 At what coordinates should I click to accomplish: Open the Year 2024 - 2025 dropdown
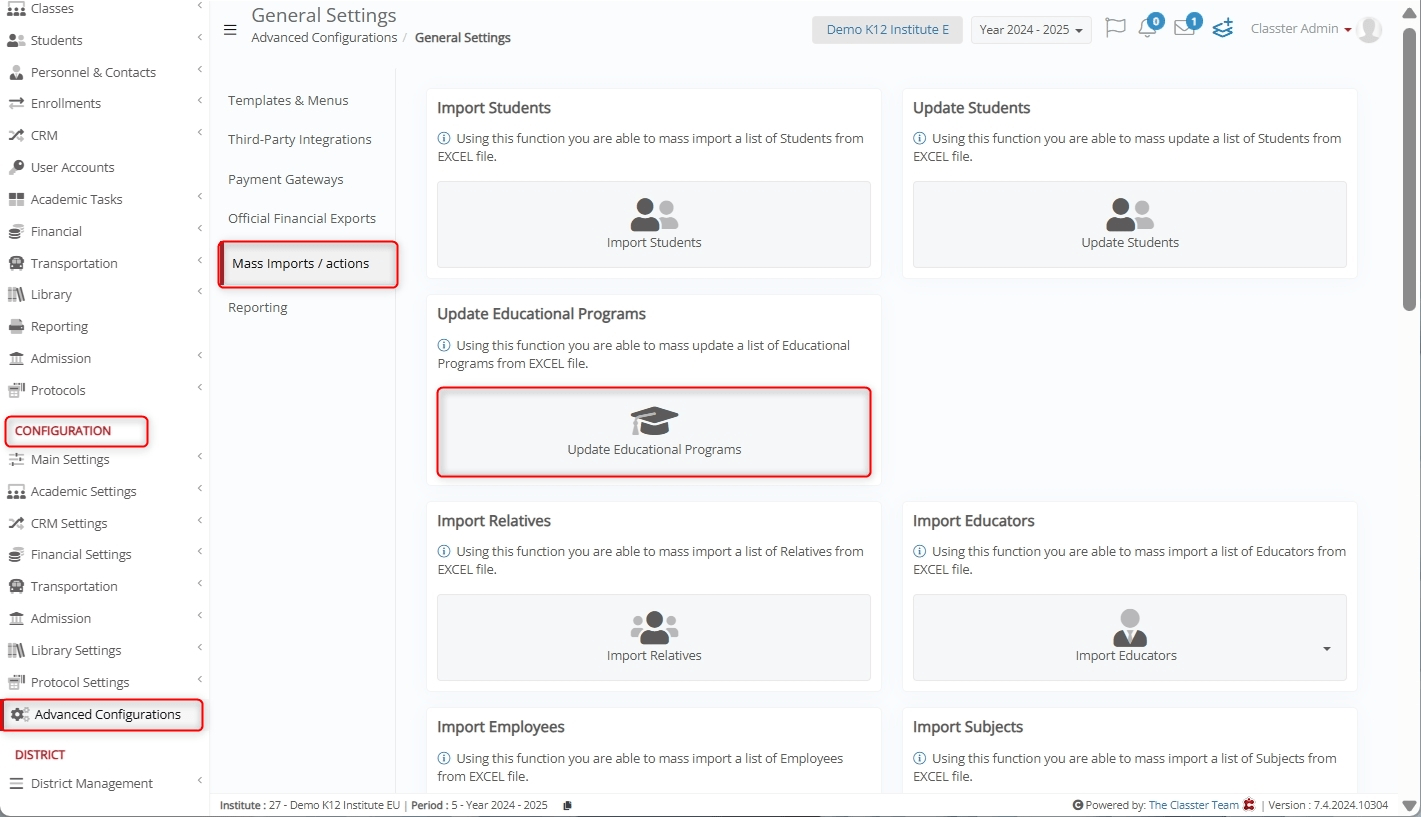1031,30
